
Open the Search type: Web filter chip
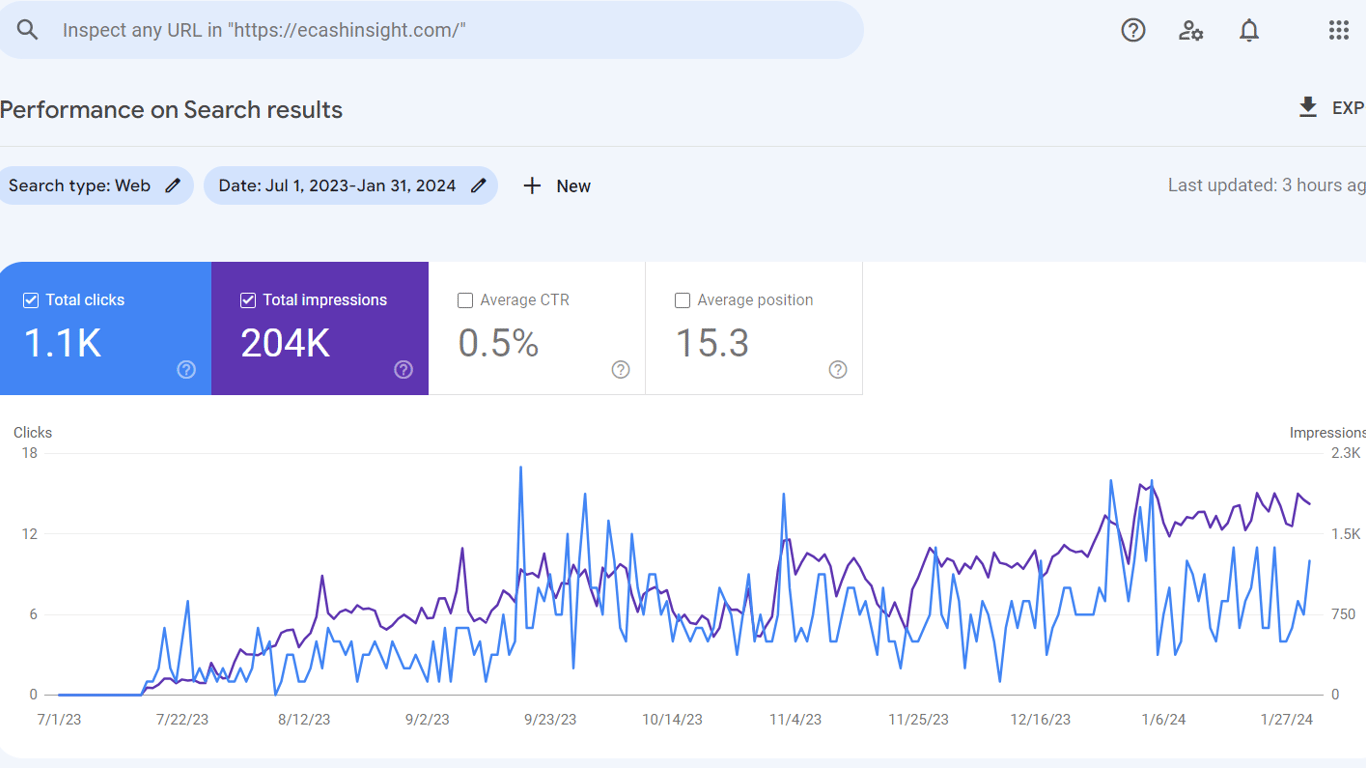(x=94, y=186)
